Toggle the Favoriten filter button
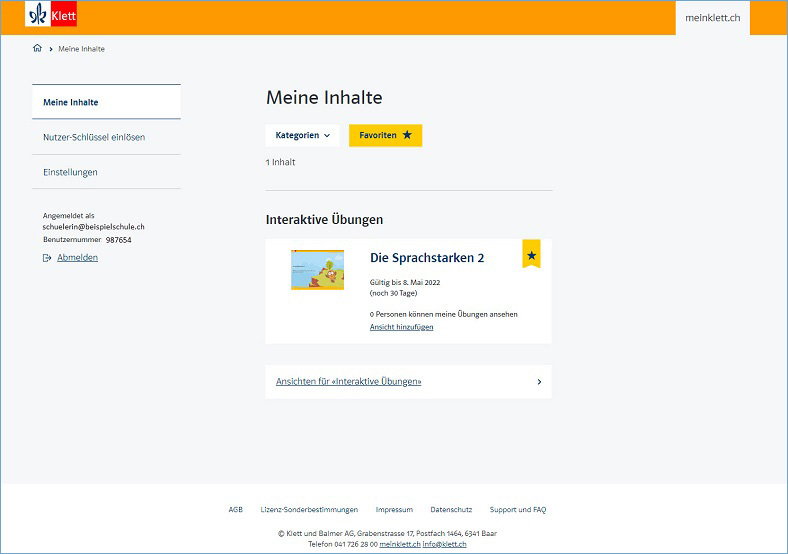Image resolution: width=788 pixels, height=554 pixels. 385,135
